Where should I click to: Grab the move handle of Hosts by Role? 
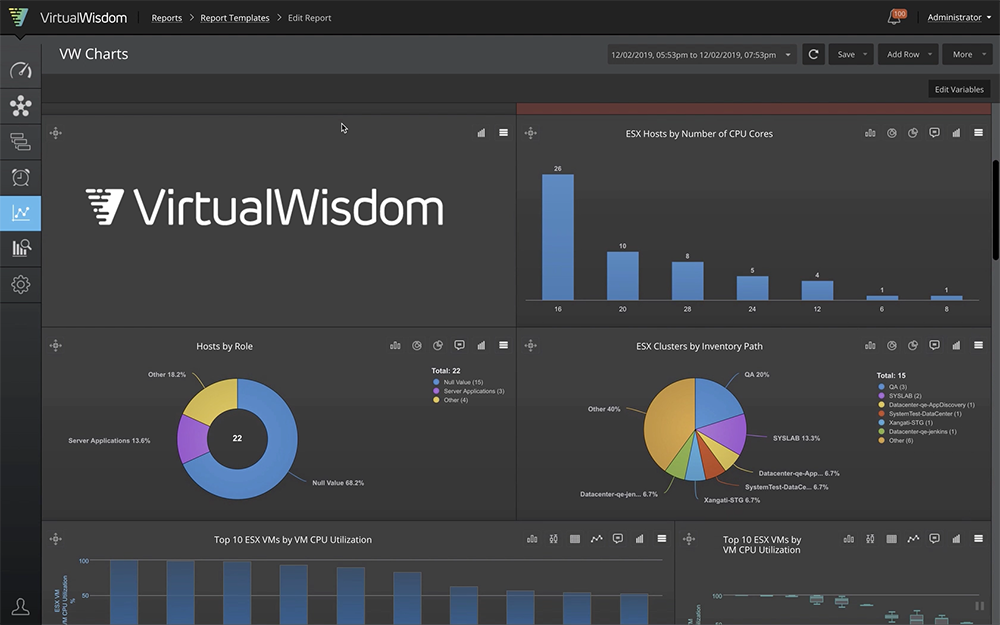pos(55,346)
